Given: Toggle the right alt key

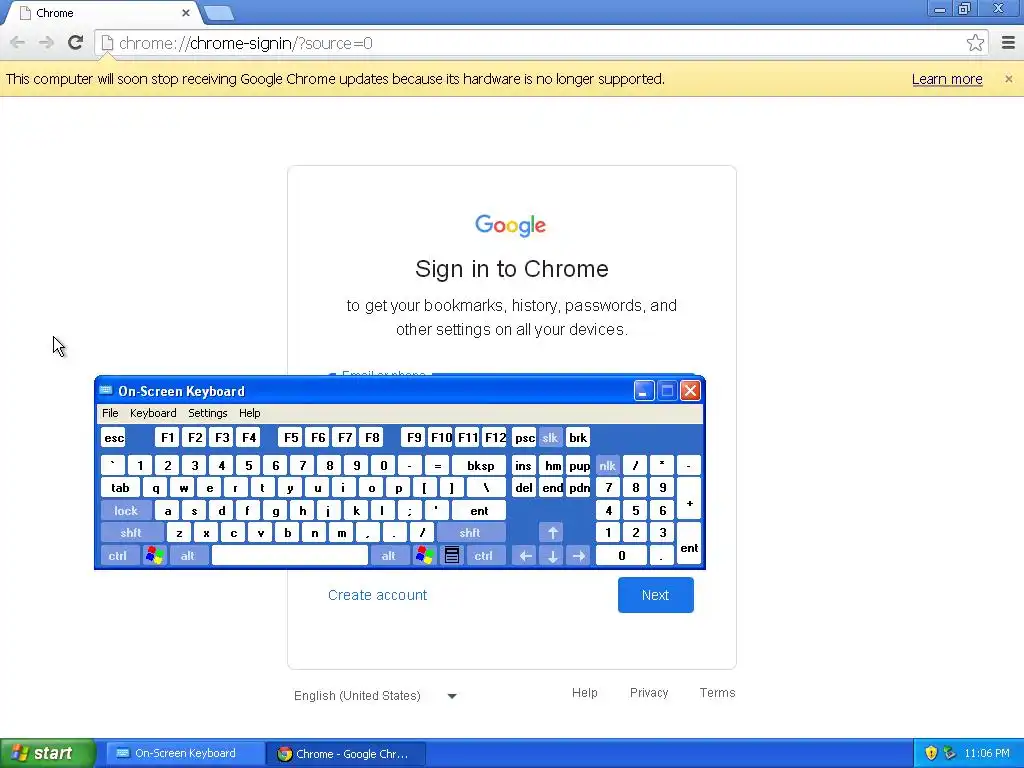Looking at the screenshot, I should pos(389,556).
